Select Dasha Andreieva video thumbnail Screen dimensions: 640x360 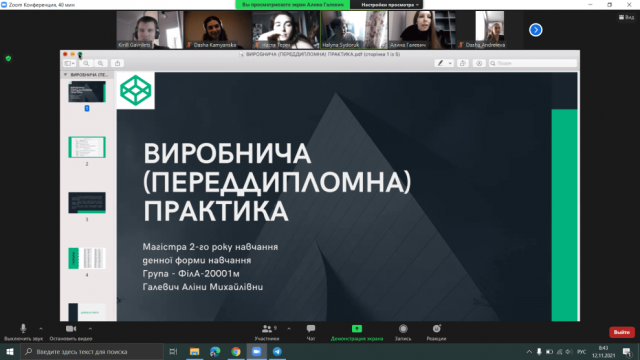coord(490,30)
